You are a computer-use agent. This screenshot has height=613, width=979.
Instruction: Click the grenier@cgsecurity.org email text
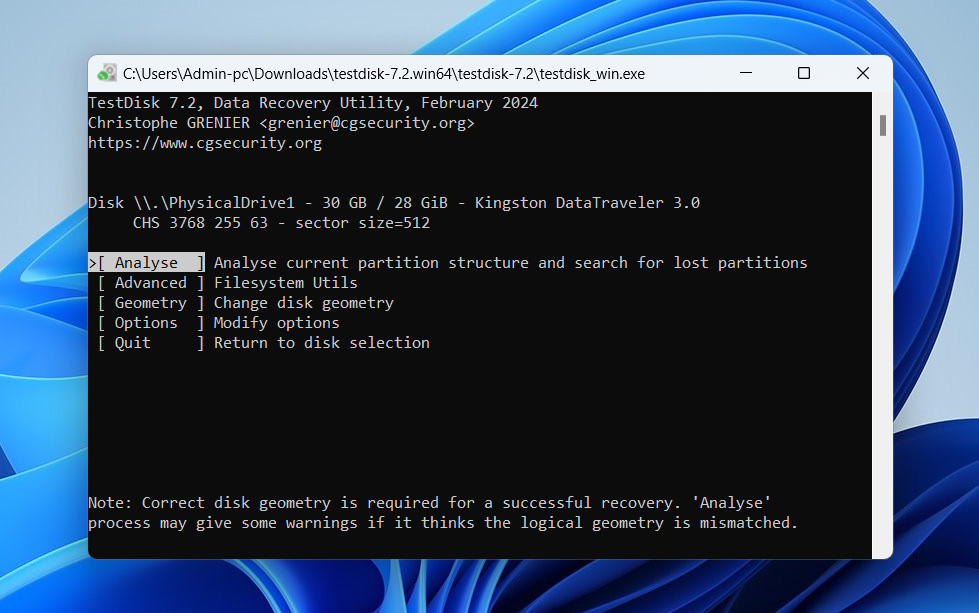[x=367, y=123]
